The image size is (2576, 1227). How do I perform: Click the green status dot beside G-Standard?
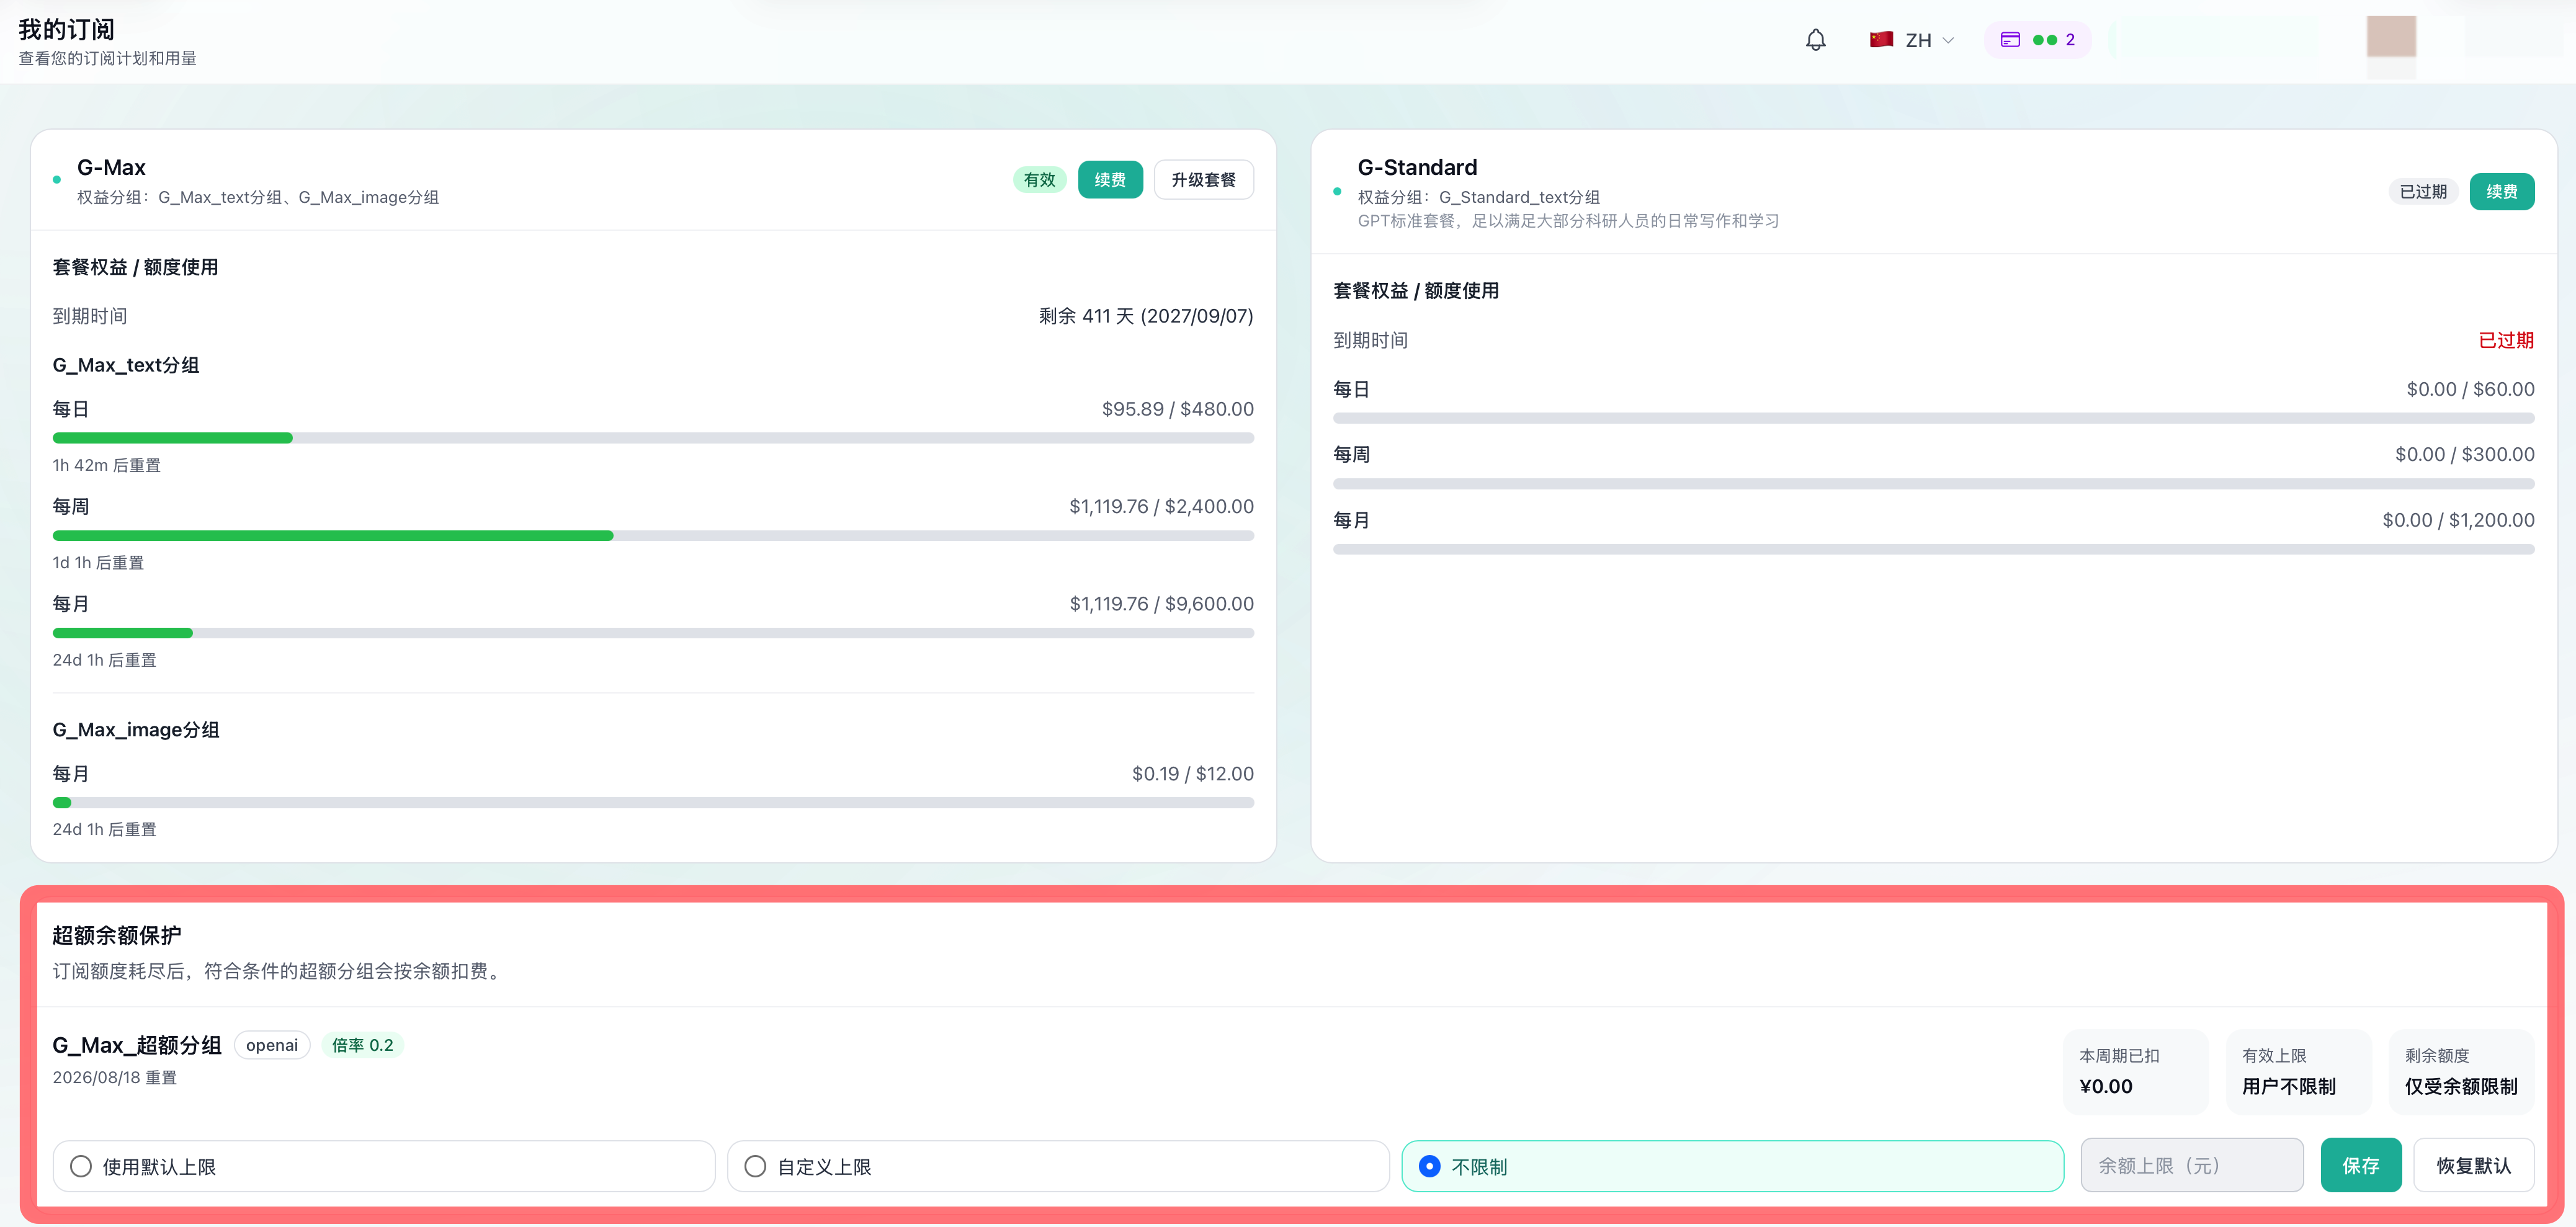pyautogui.click(x=1337, y=191)
